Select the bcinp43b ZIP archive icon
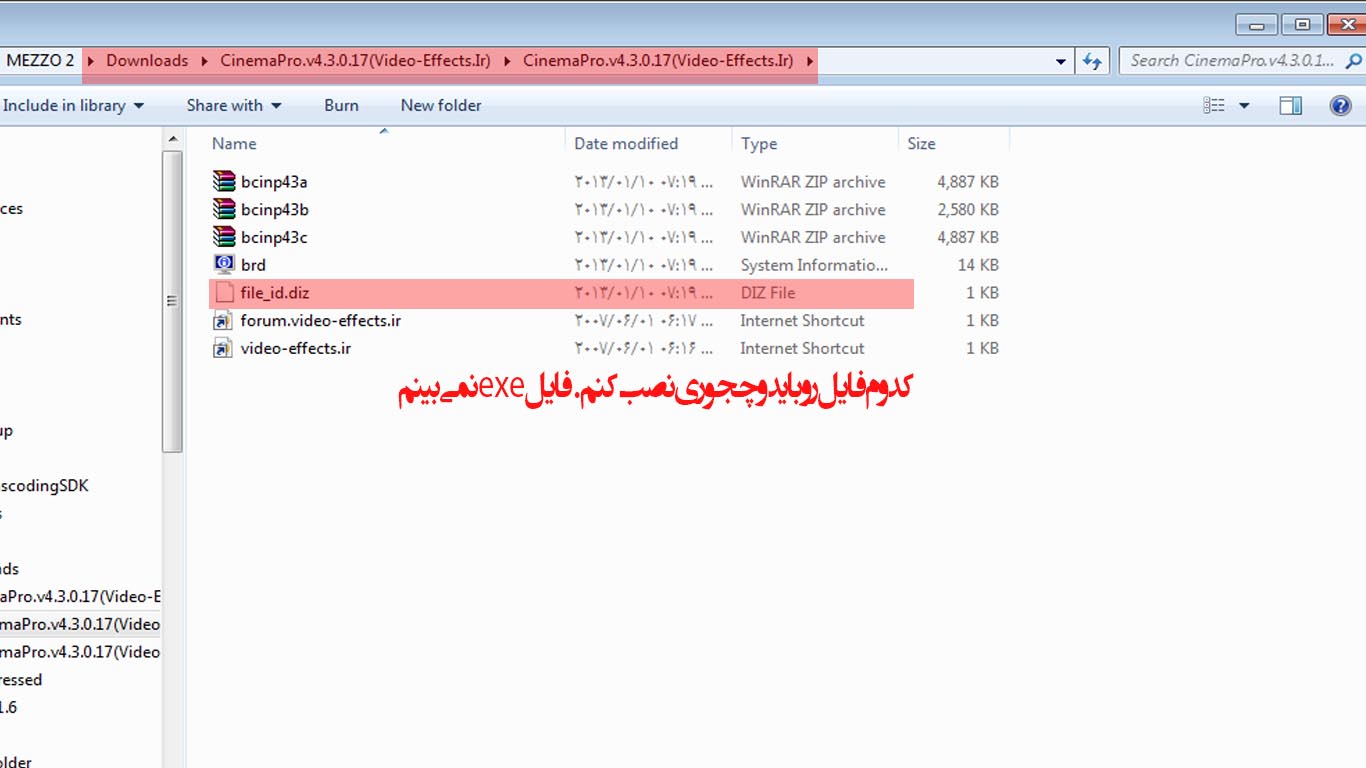The height and width of the screenshot is (768, 1366). [x=224, y=209]
